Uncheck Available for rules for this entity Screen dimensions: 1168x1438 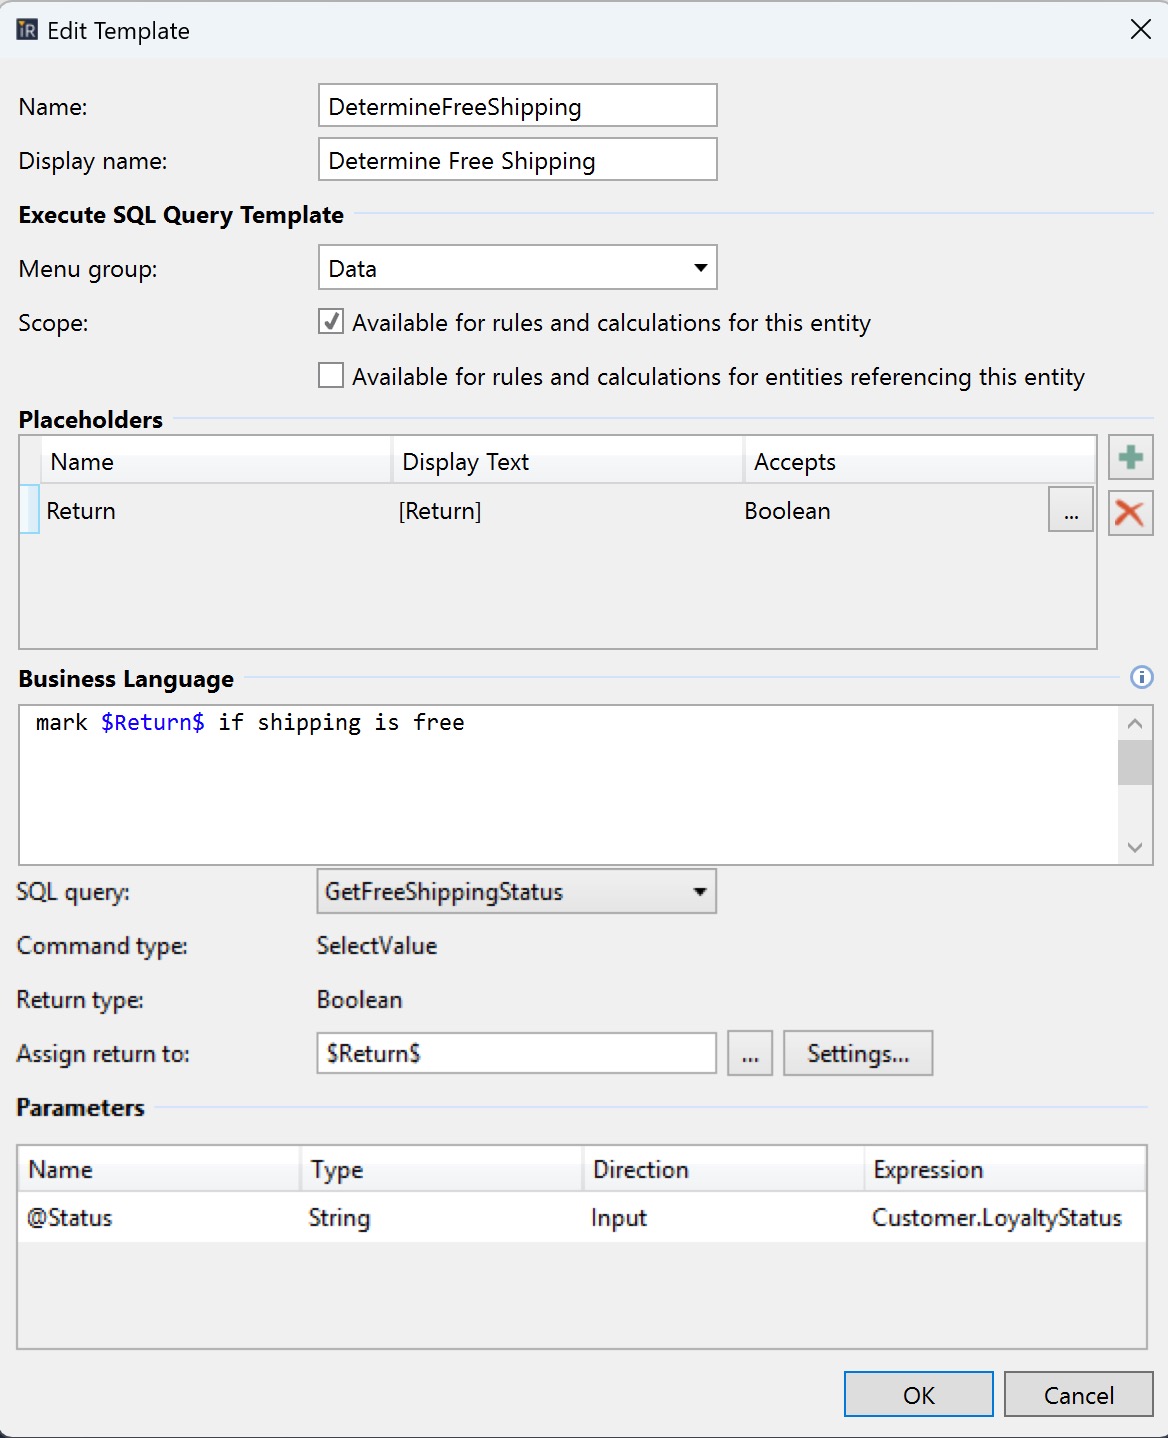click(x=331, y=322)
